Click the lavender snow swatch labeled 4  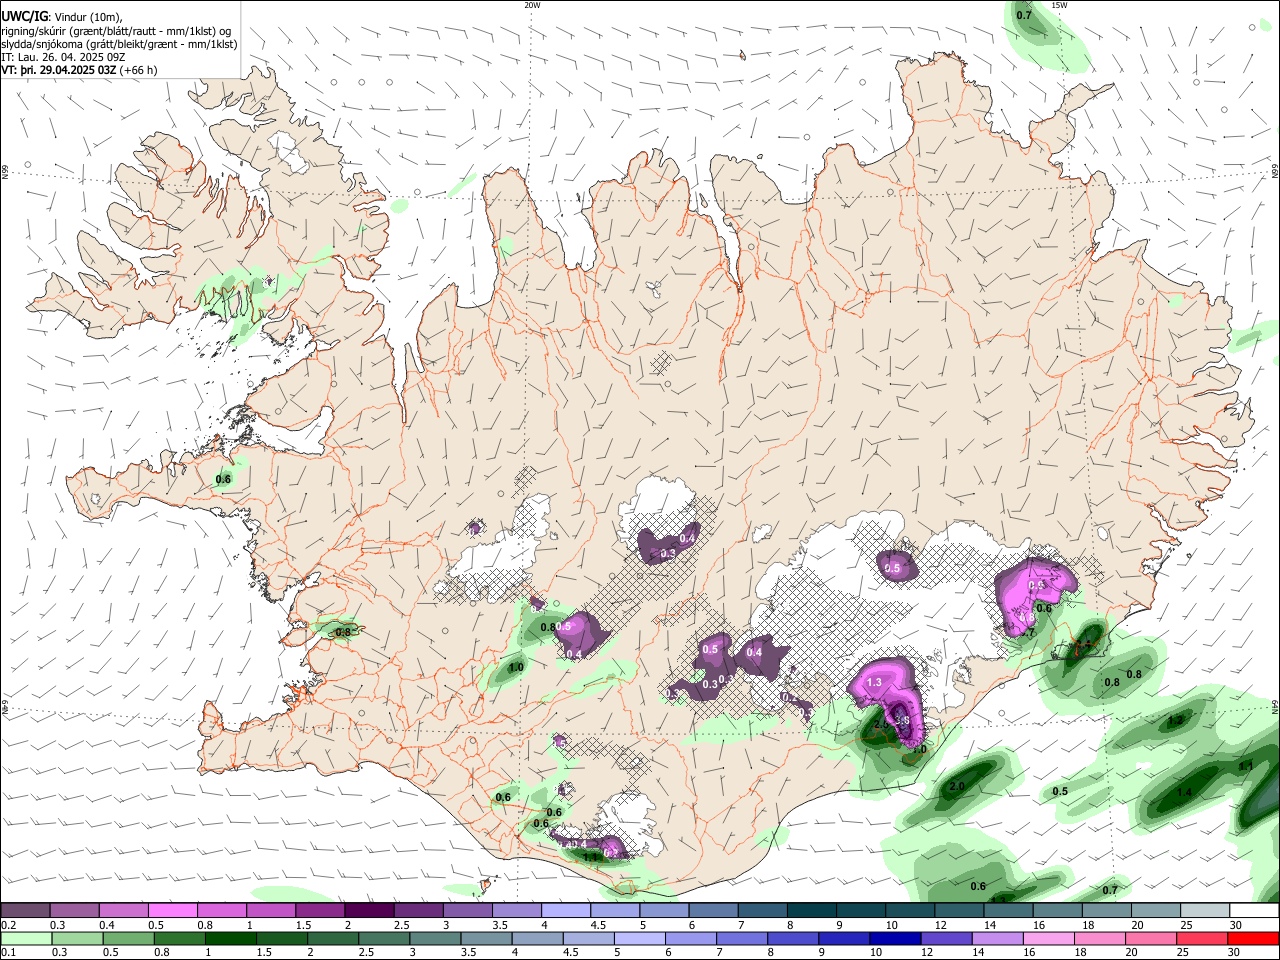pos(565,911)
